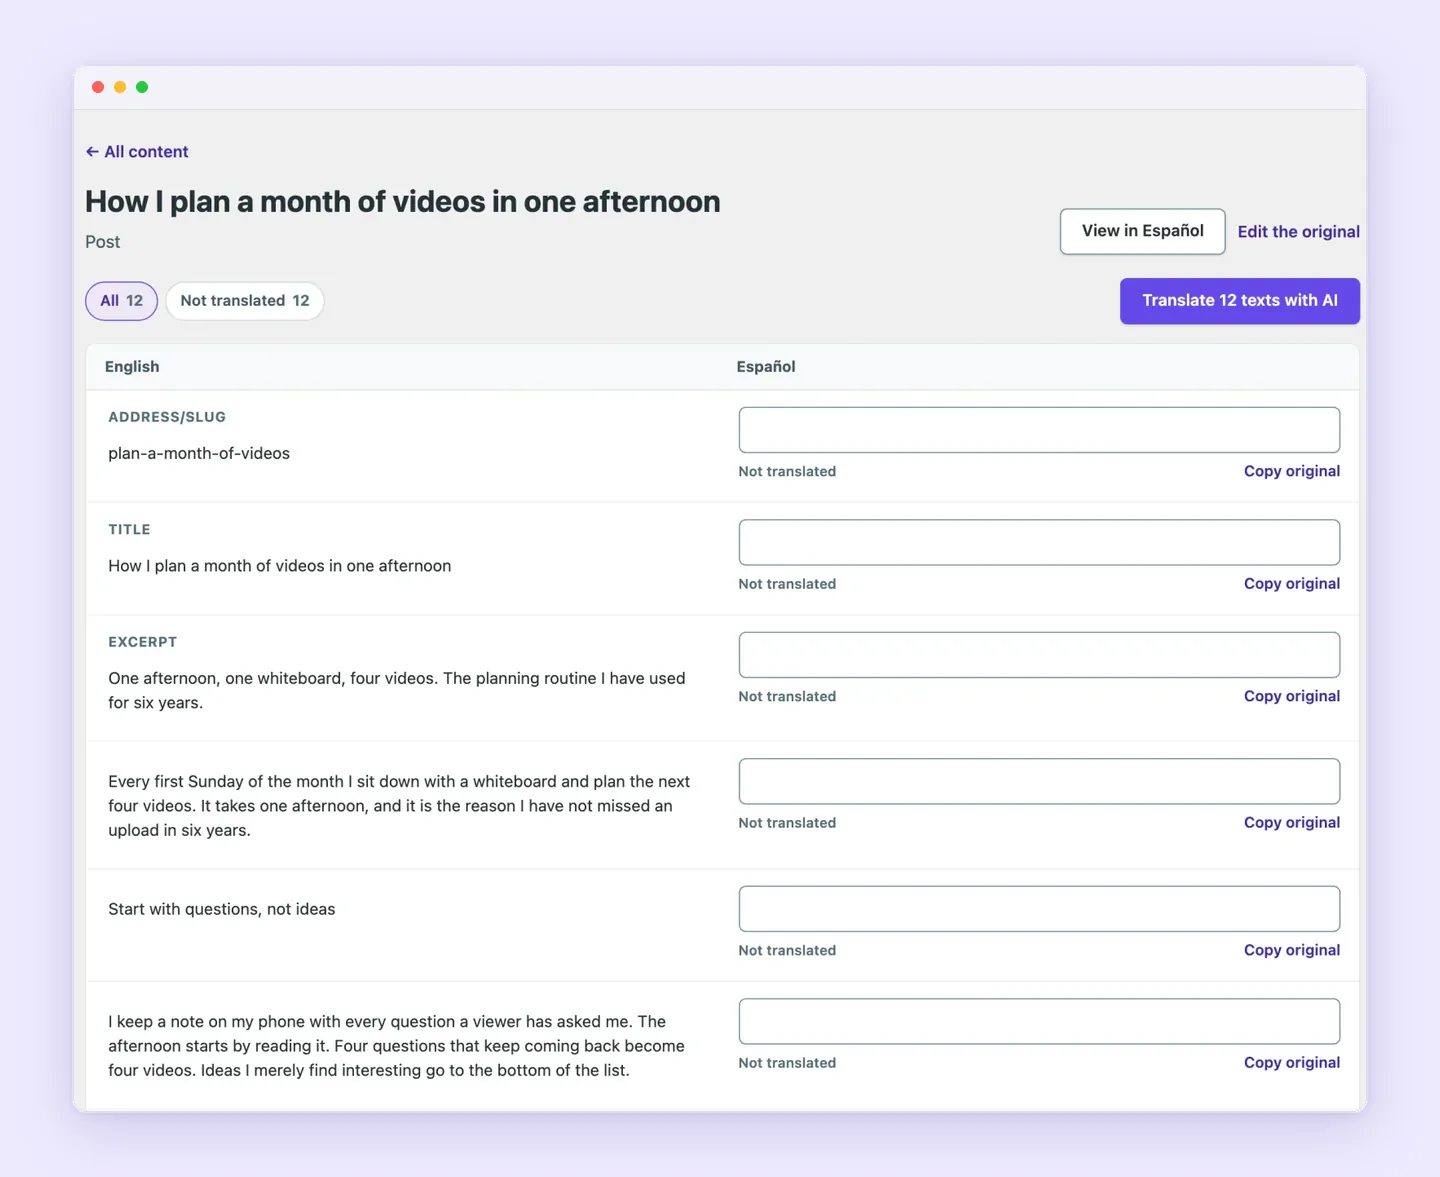Focus translation field for 'Start with questions' heading
Image resolution: width=1440 pixels, height=1177 pixels.
(1039, 909)
